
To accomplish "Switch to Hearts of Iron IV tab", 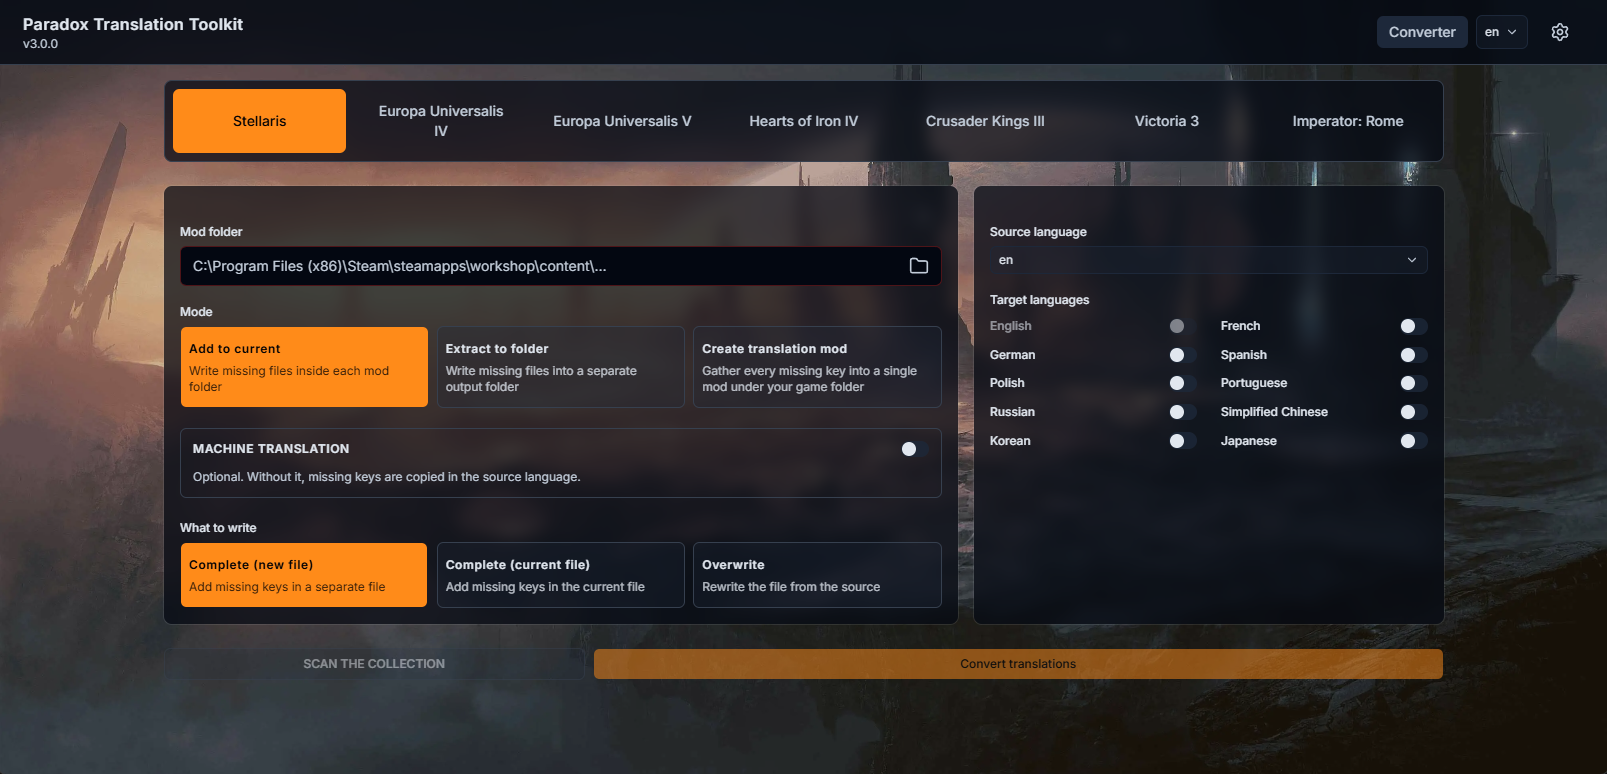I will (x=804, y=121).
